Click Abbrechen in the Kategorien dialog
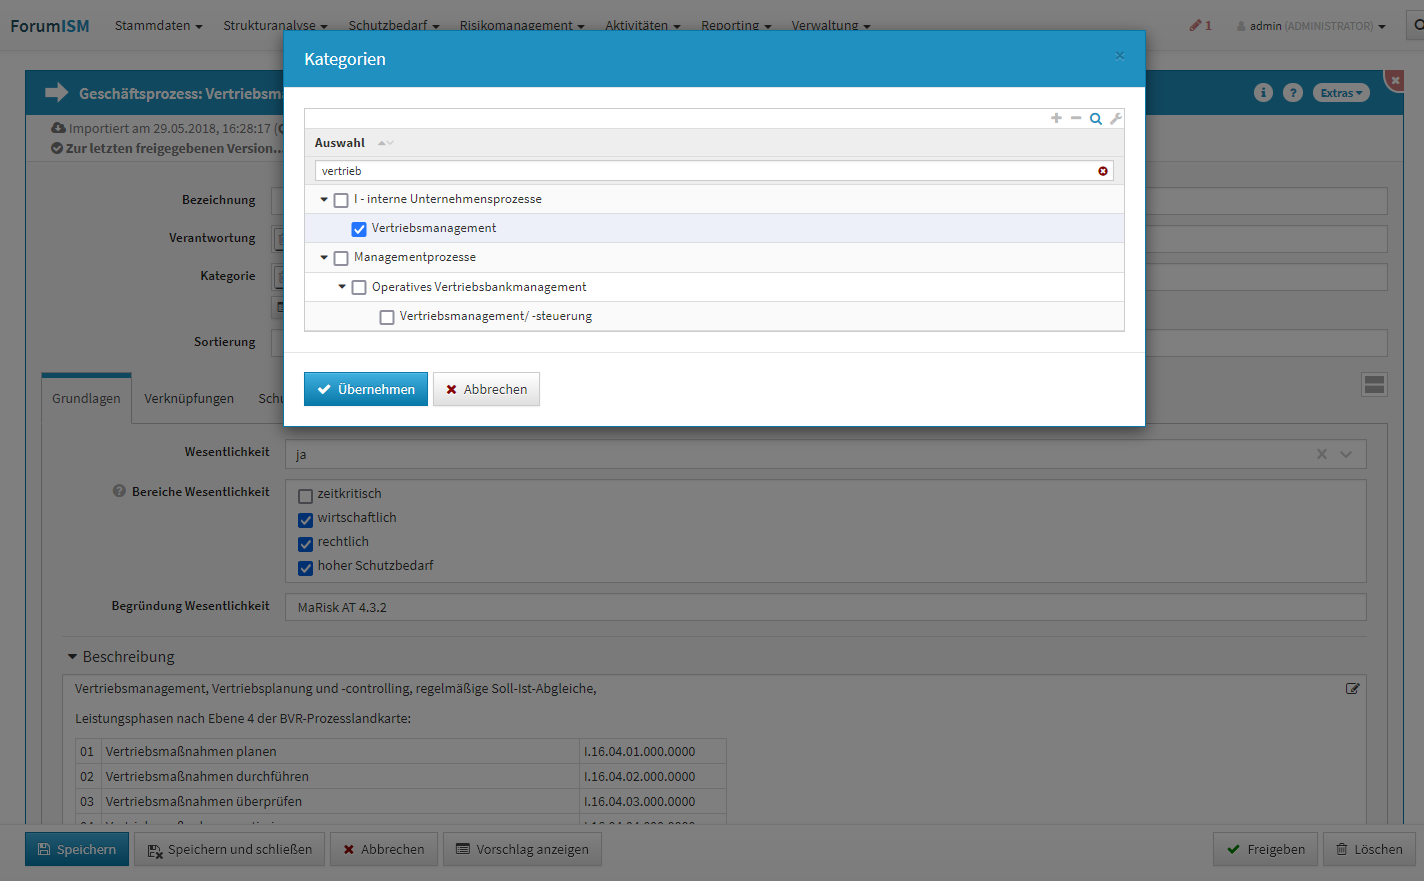 pos(486,389)
